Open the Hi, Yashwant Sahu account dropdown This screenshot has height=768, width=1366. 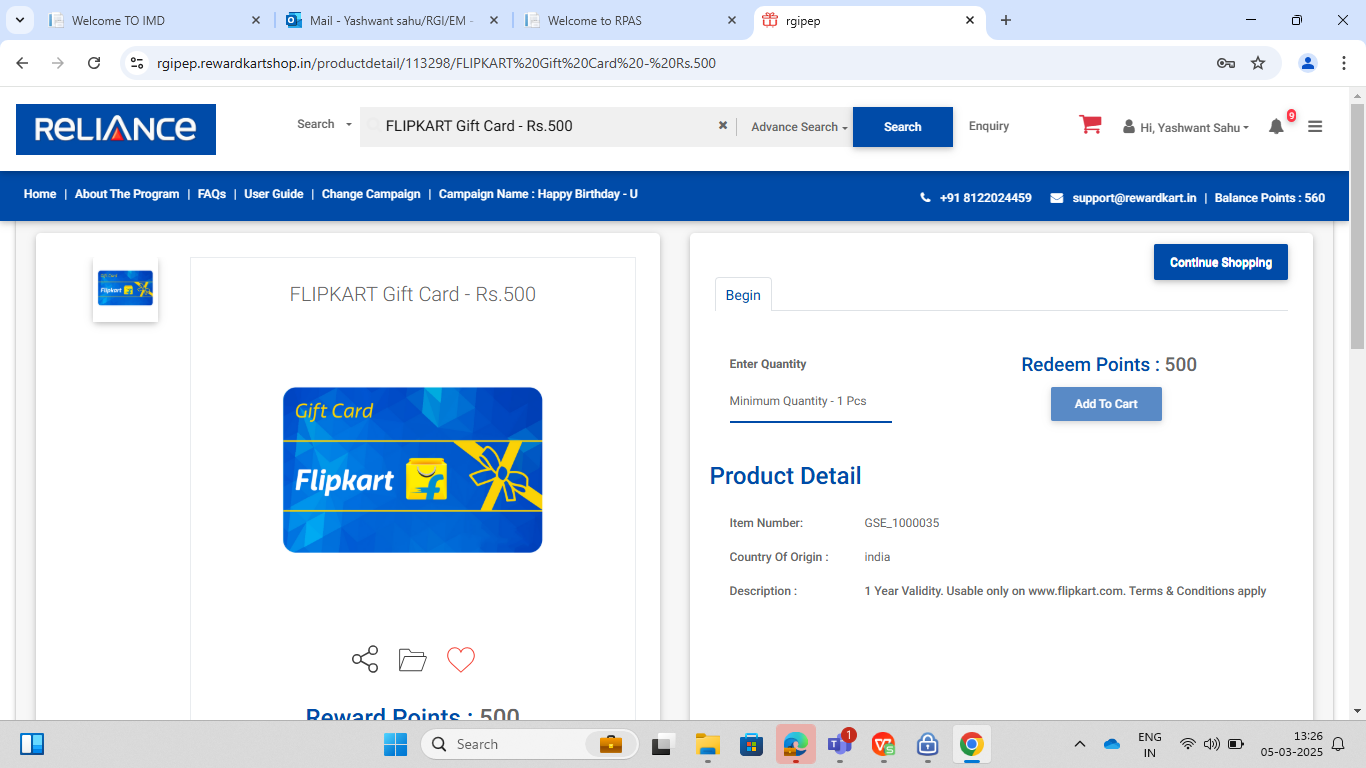click(1186, 127)
